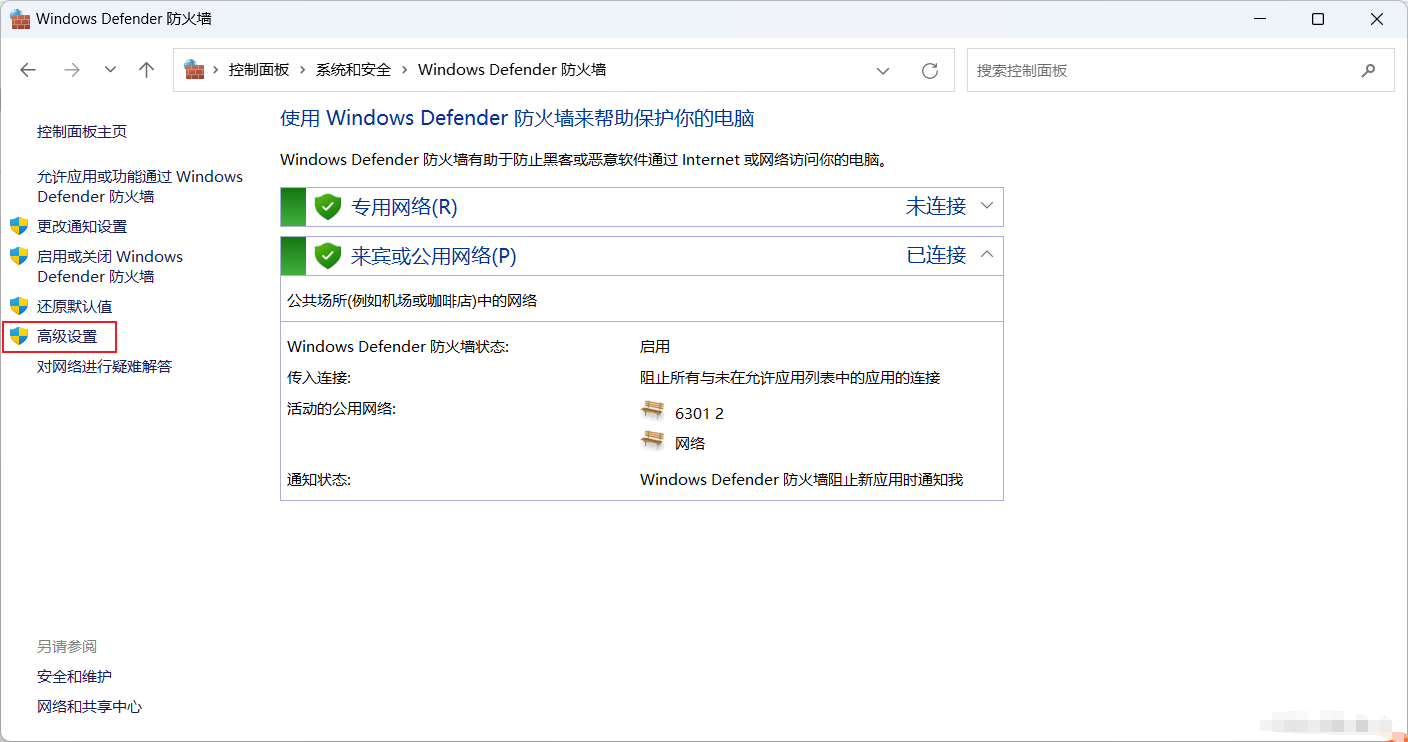1408x742 pixels.
Task: Click the 已连接 status text
Action: (936, 256)
